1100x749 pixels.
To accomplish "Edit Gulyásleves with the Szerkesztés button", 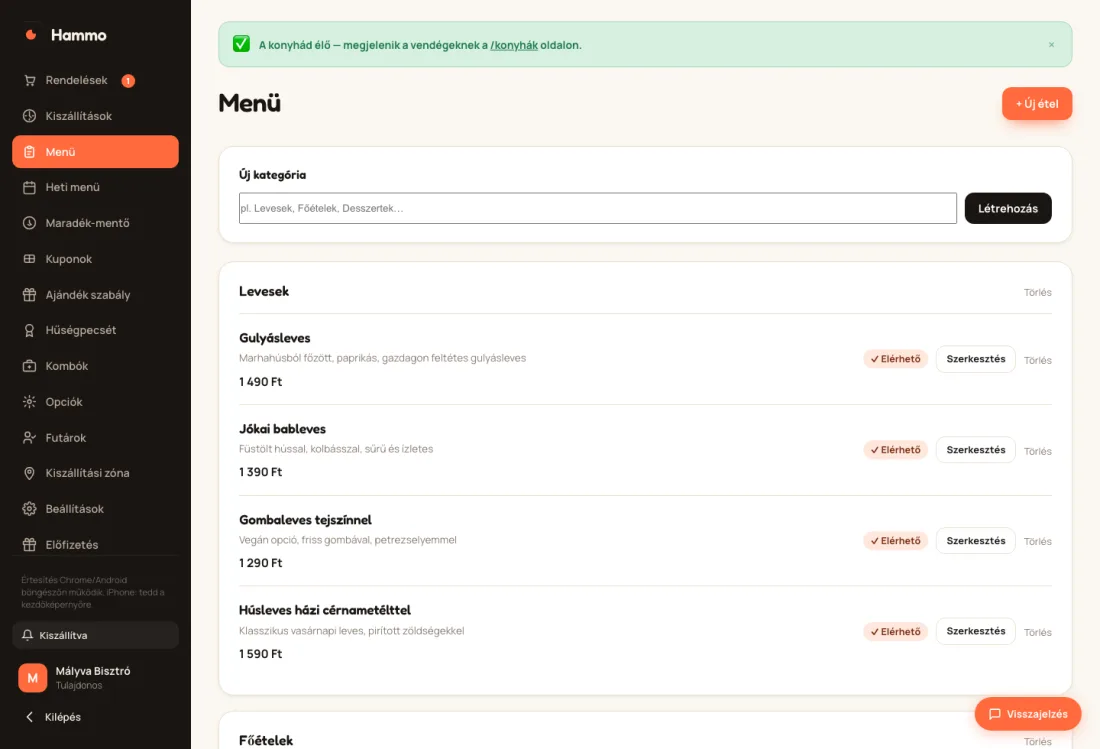I will point(976,359).
